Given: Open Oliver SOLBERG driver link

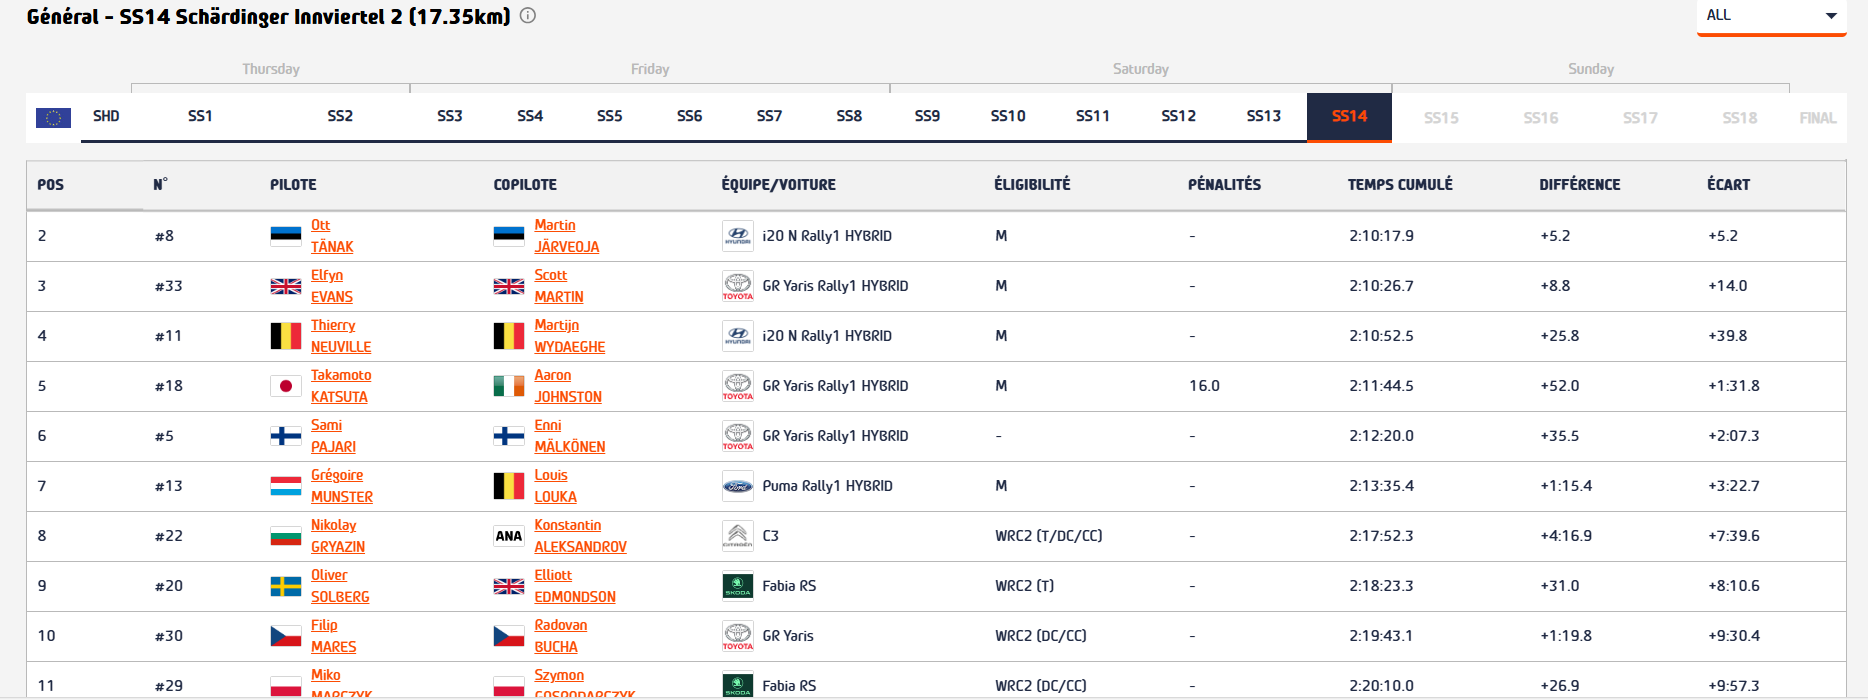Looking at the screenshot, I should tap(340, 586).
